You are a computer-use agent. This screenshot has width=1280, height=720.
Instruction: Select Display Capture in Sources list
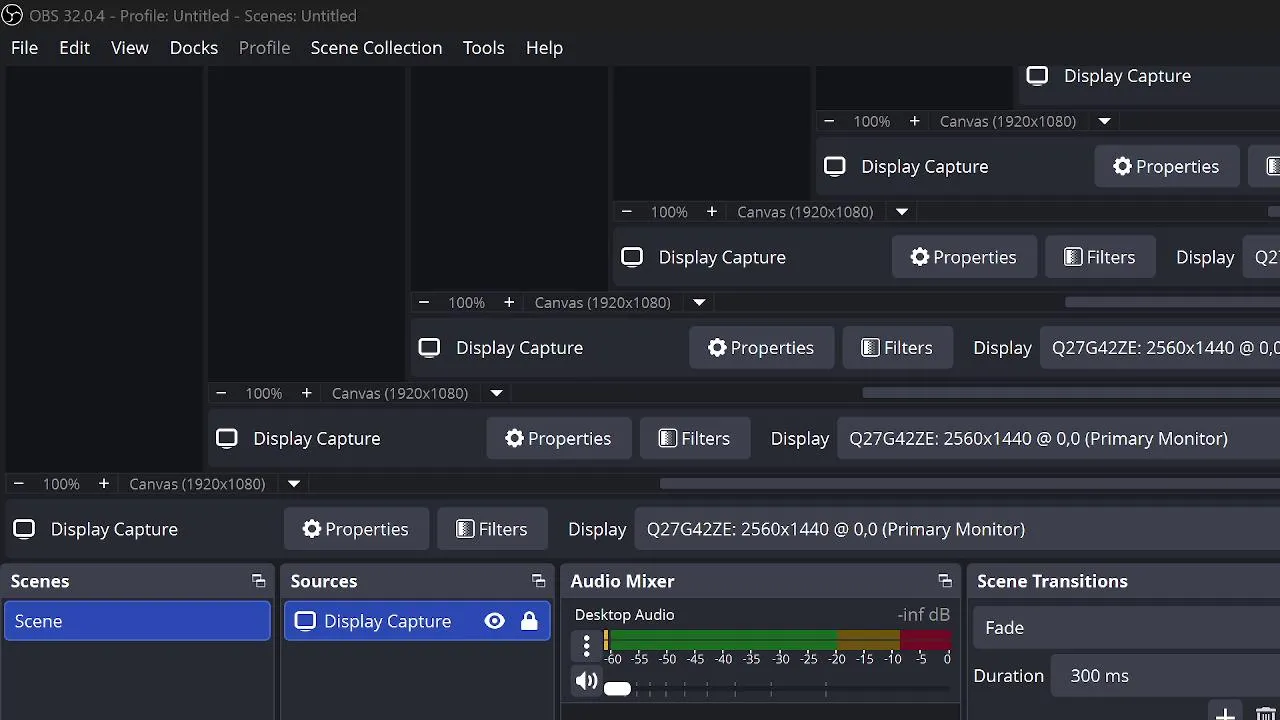(417, 621)
